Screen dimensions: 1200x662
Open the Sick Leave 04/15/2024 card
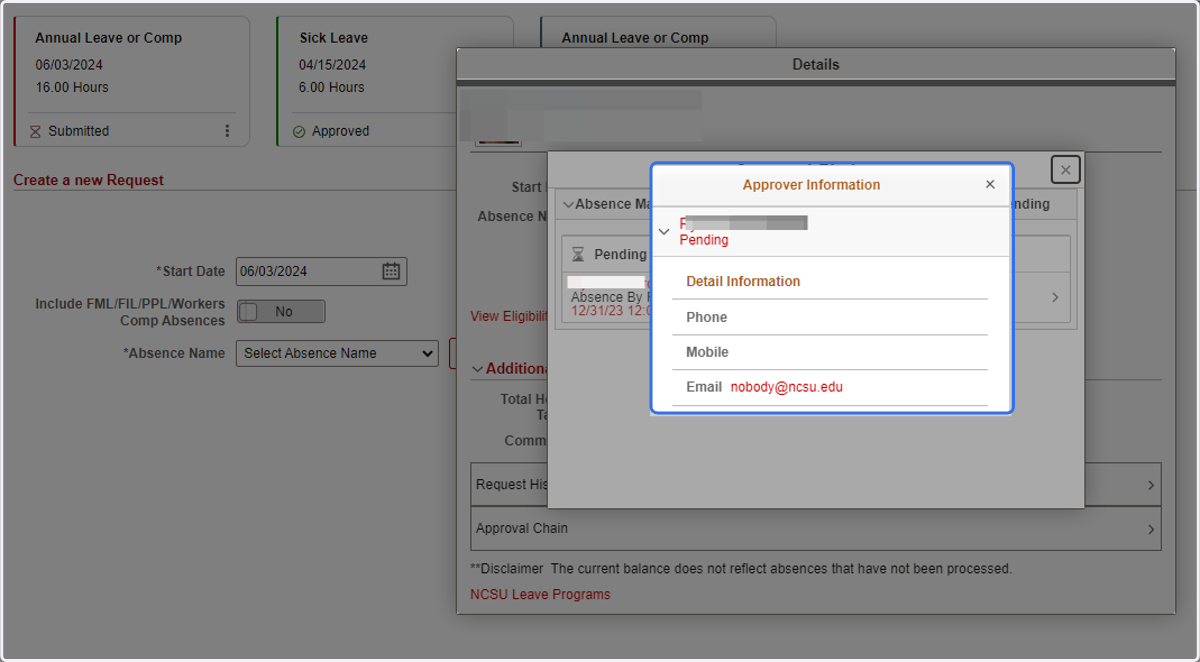click(x=395, y=81)
